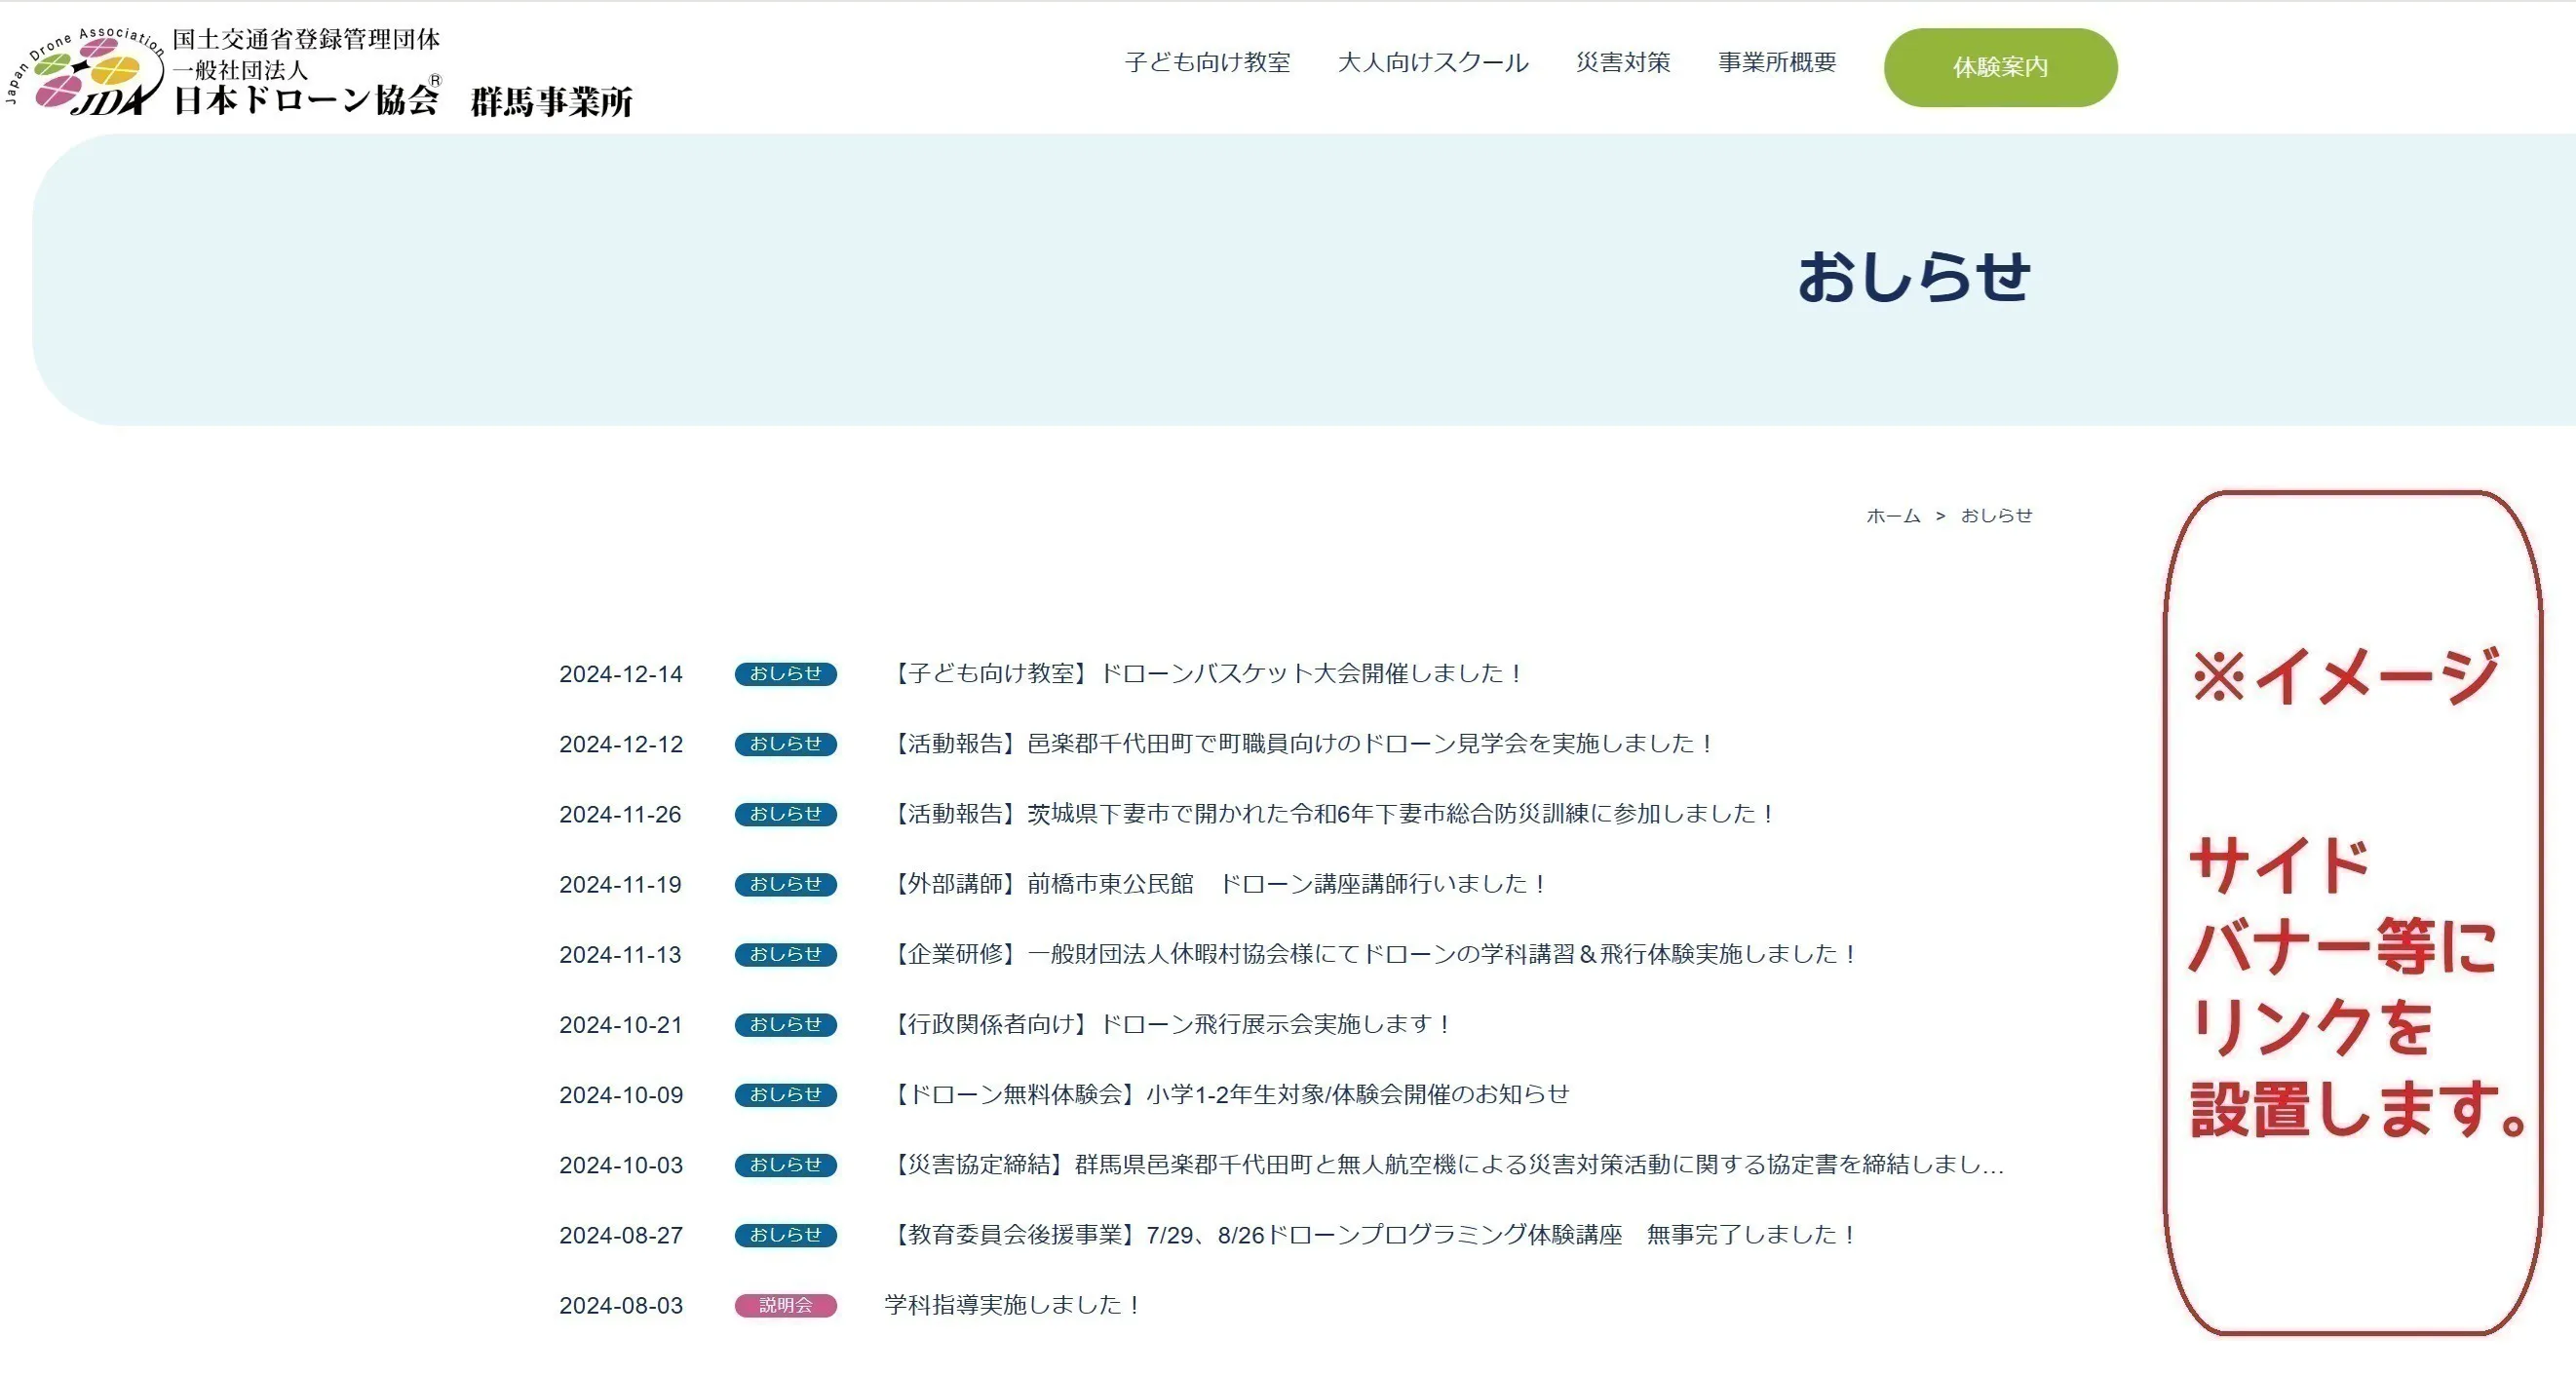
Task: Go to 災害対策 navigation page
Action: (1622, 62)
